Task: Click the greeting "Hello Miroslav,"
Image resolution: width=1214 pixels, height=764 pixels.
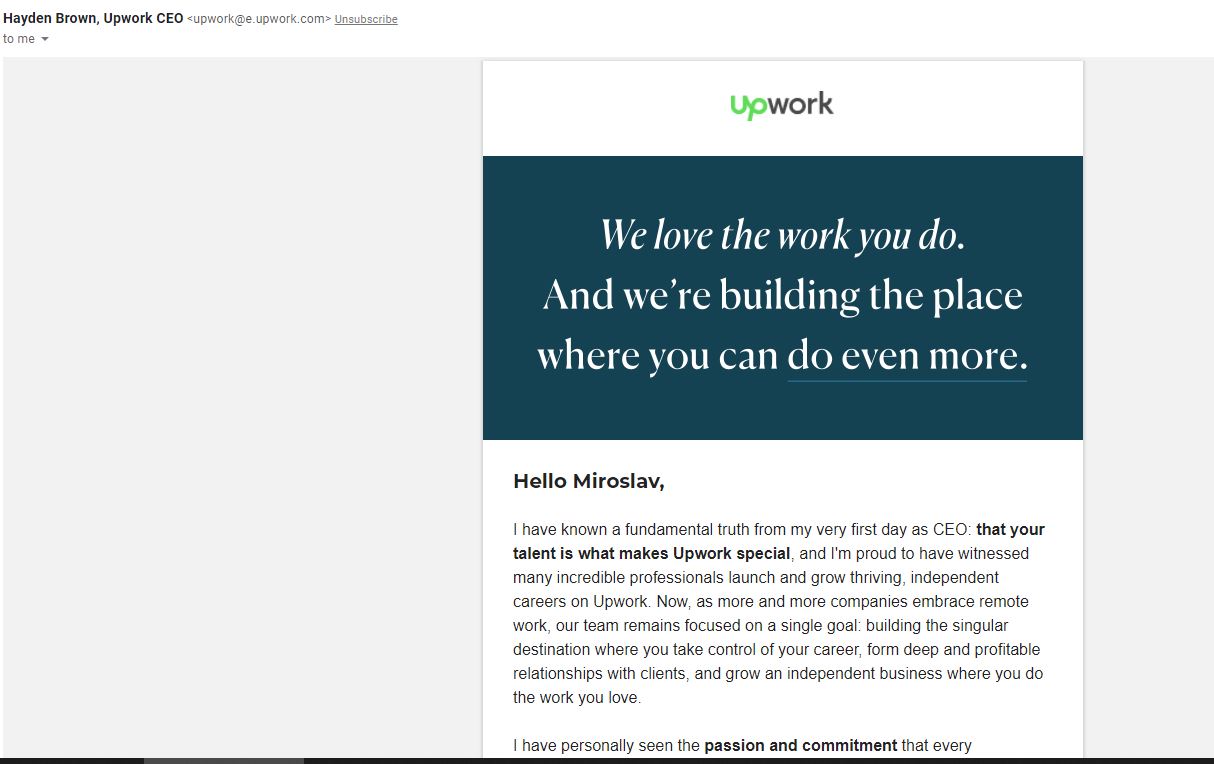Action: click(589, 481)
